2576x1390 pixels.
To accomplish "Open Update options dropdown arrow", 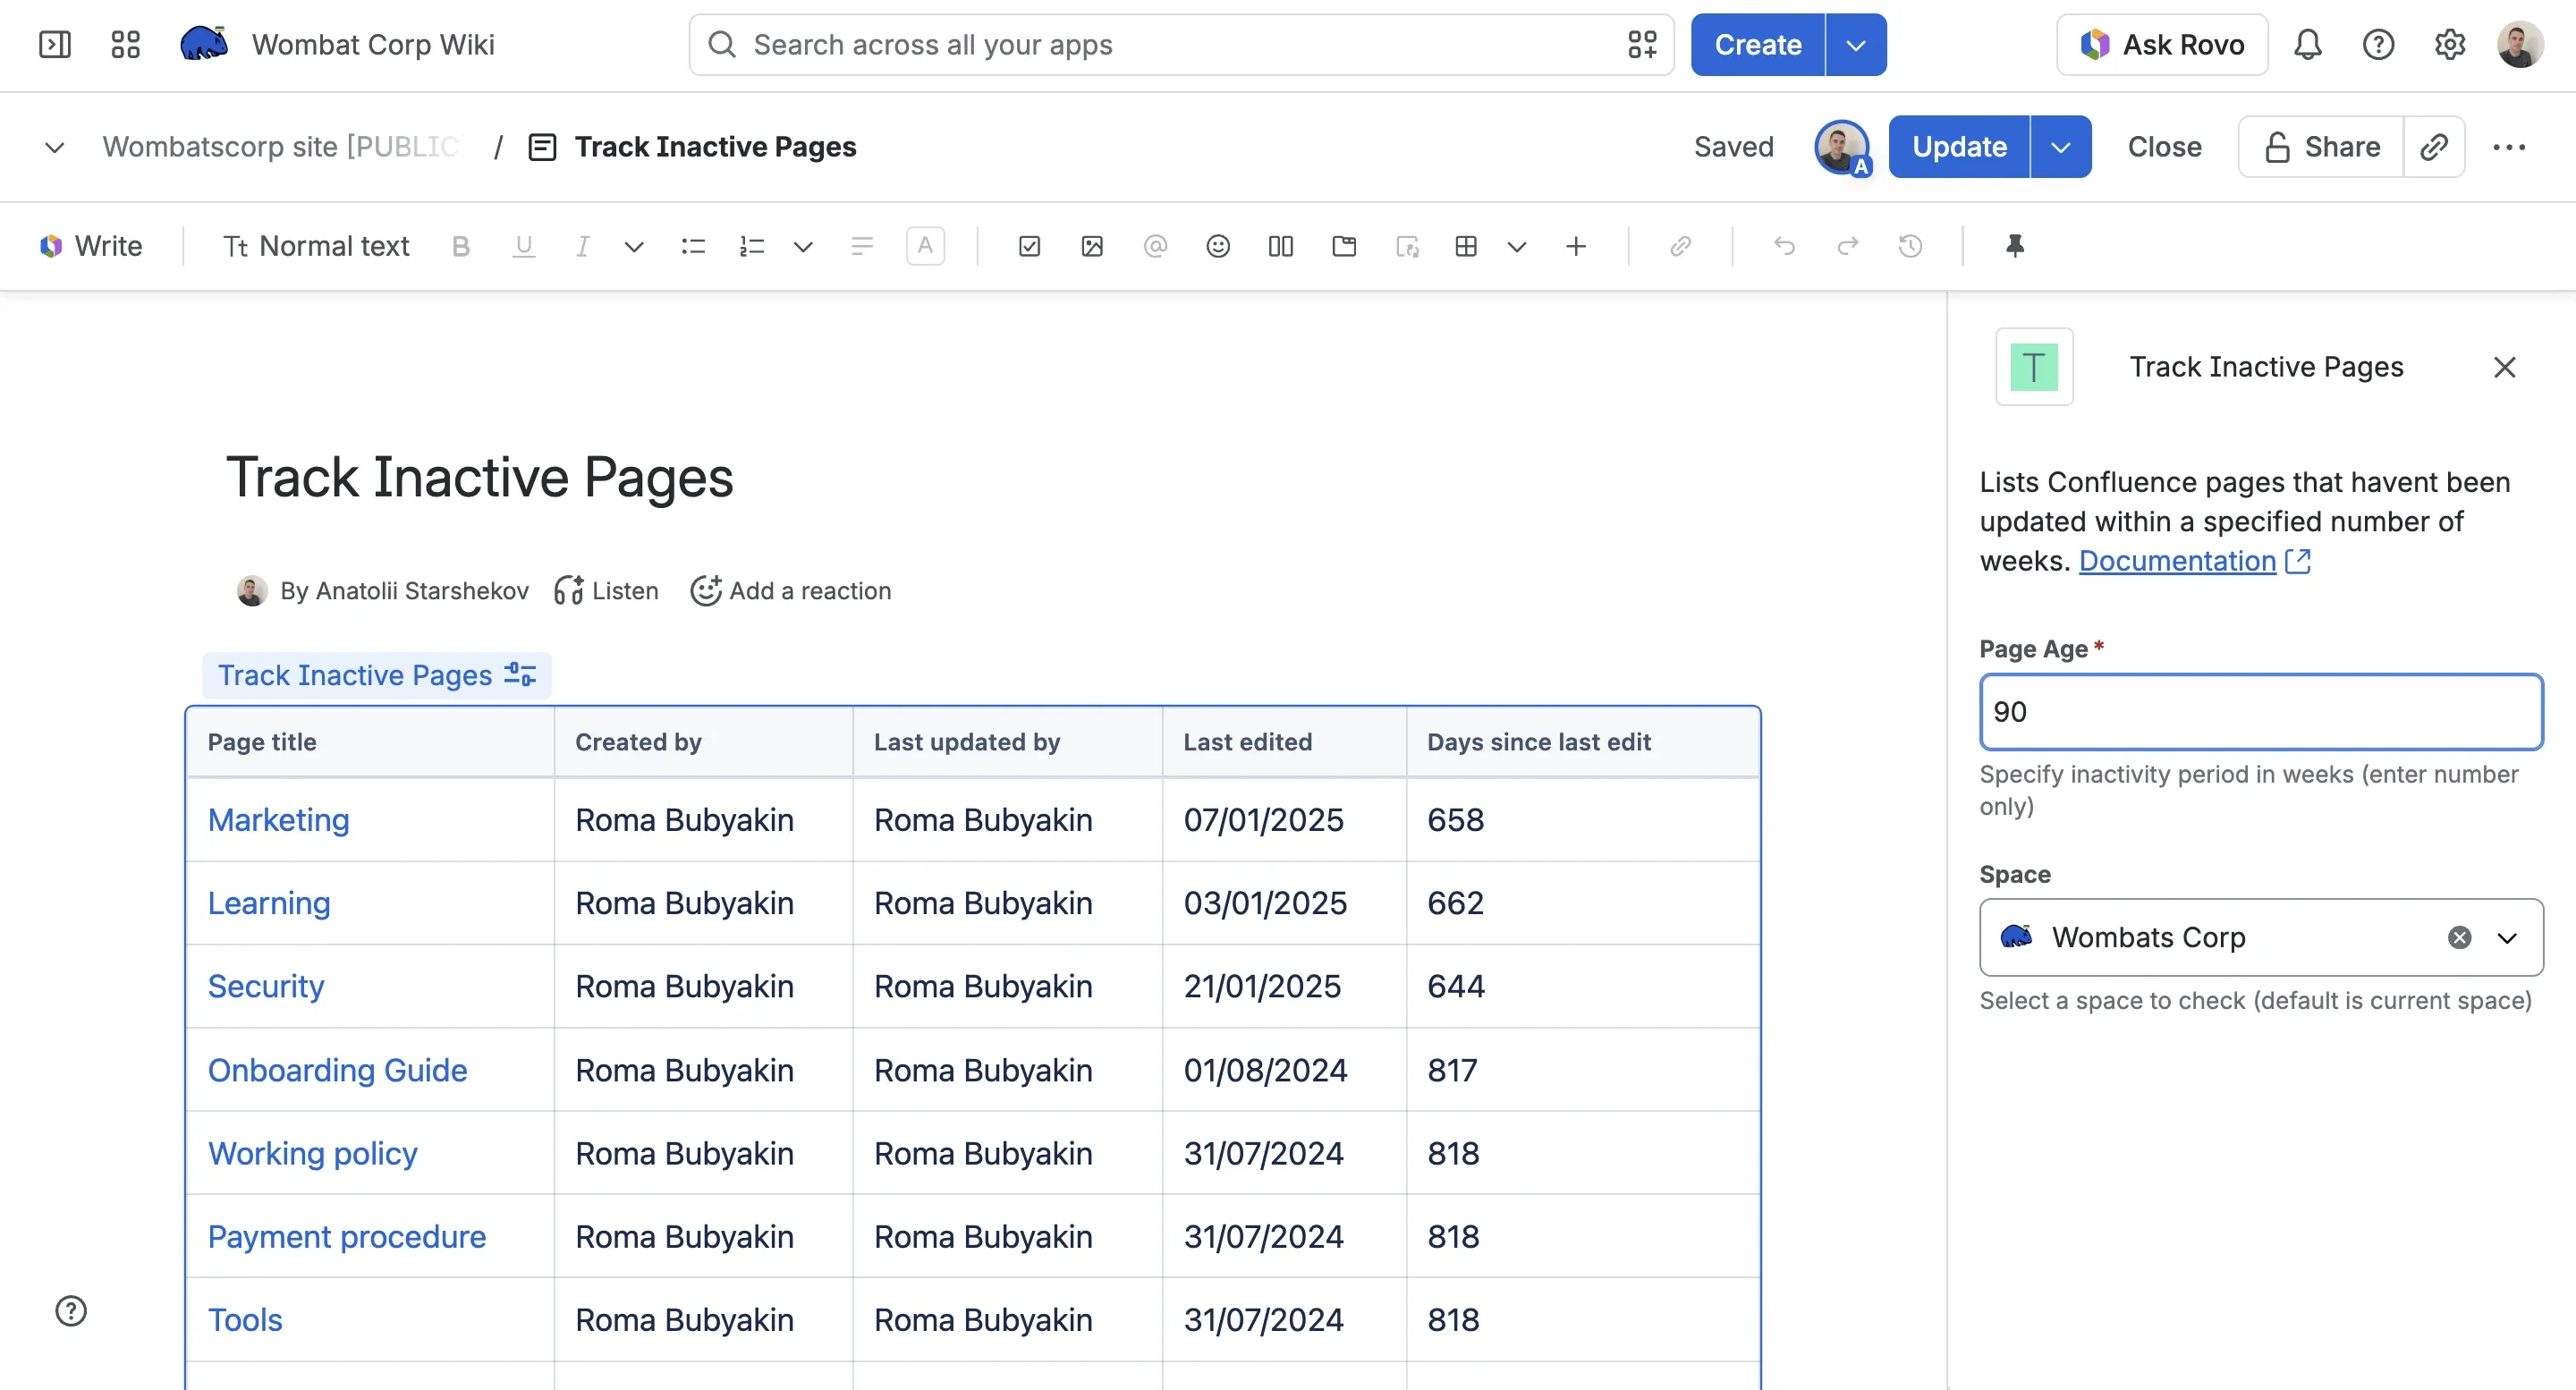I will pyautogui.click(x=2061, y=147).
